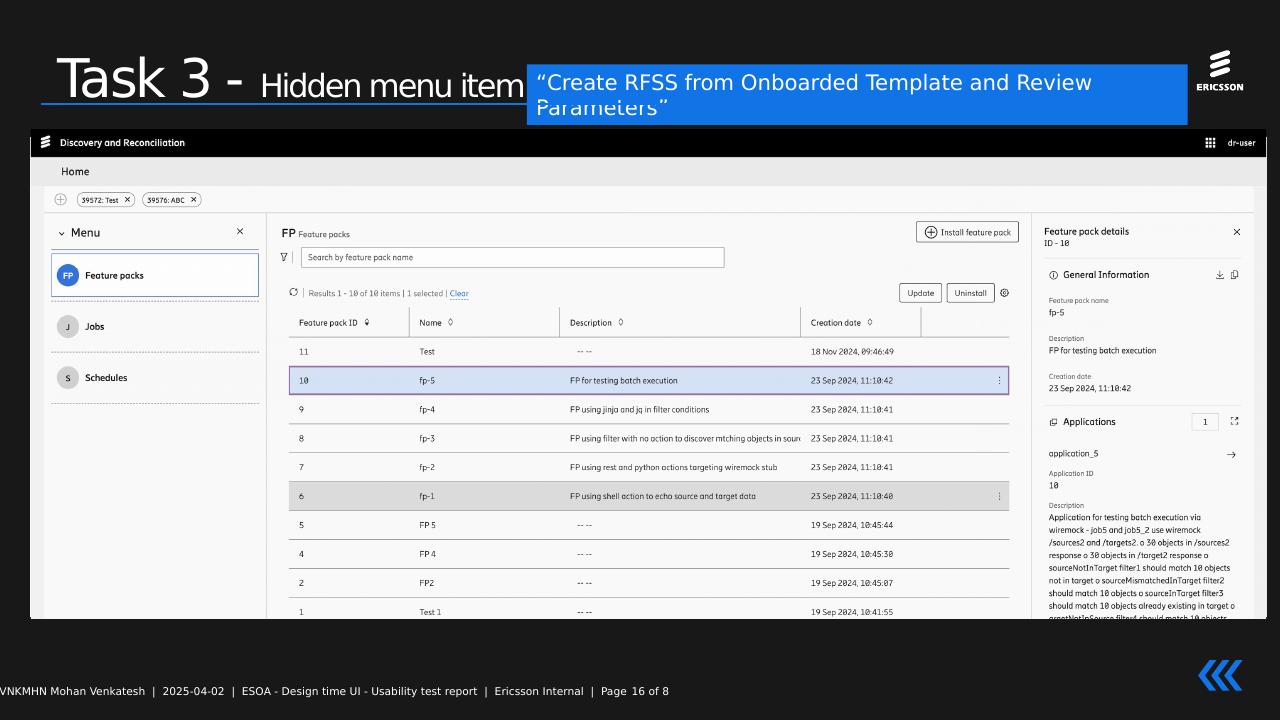Sort by Feature pack ID

tap(367, 322)
